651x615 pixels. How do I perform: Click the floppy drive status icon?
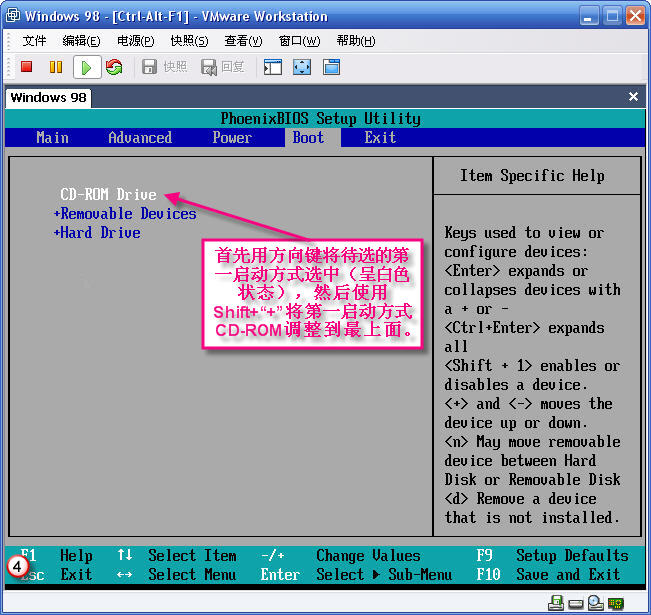pos(556,603)
